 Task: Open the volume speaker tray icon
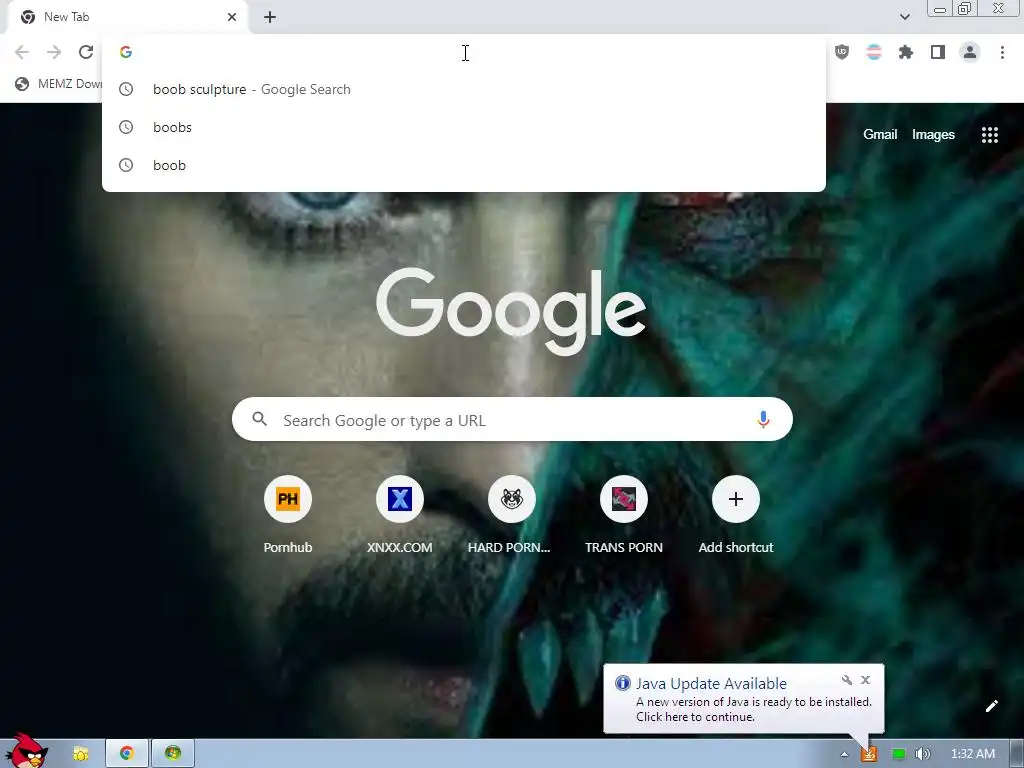point(922,754)
